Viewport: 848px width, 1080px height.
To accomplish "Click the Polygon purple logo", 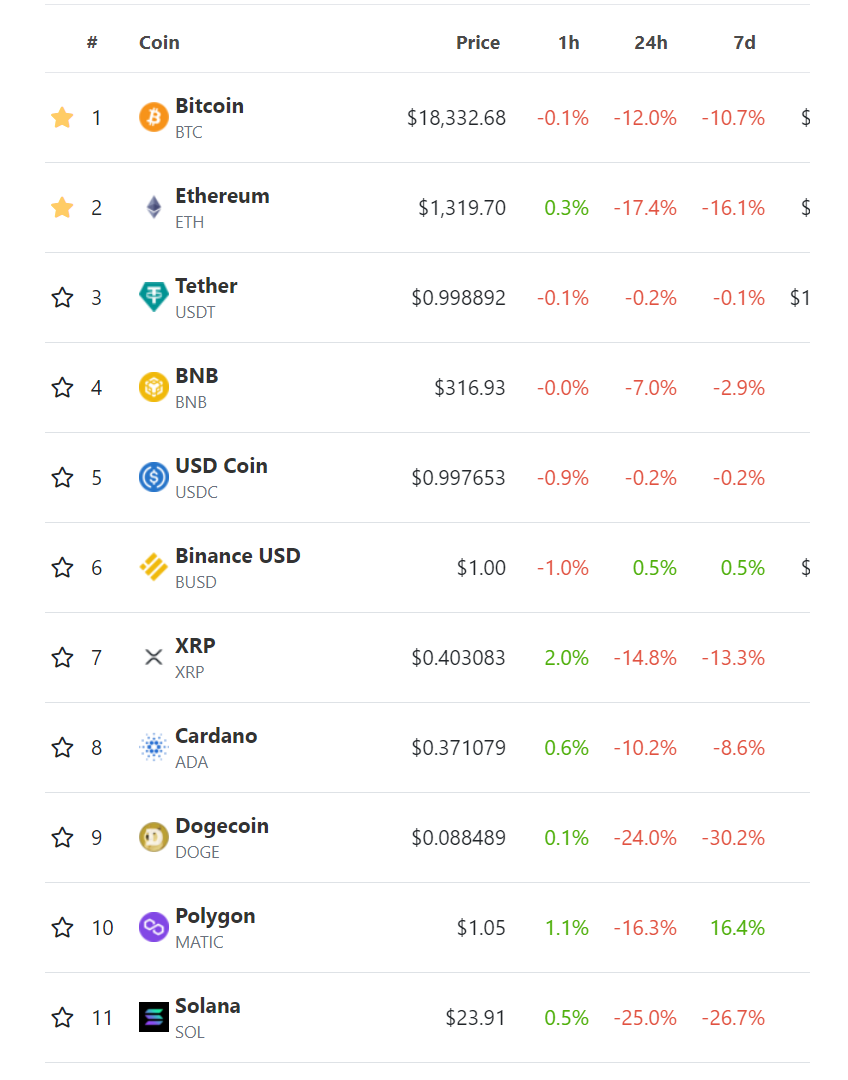I will pyautogui.click(x=153, y=927).
